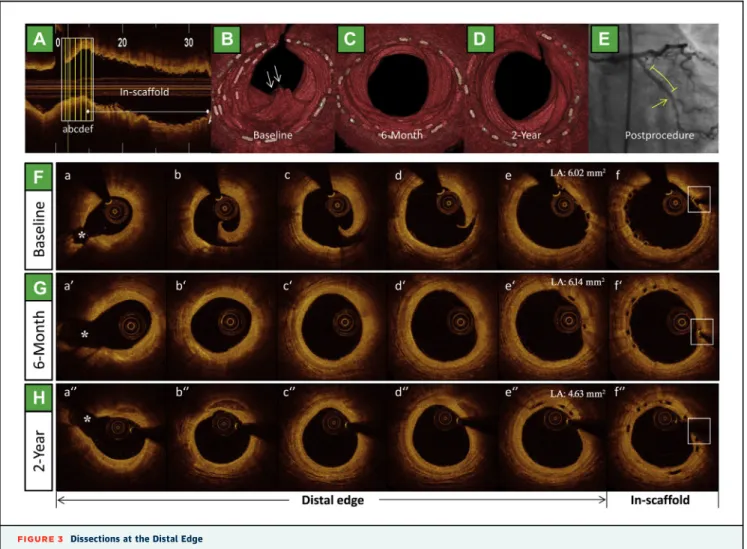Select baseline OCT frame c
Screen dimensions: 747x549
332,216
